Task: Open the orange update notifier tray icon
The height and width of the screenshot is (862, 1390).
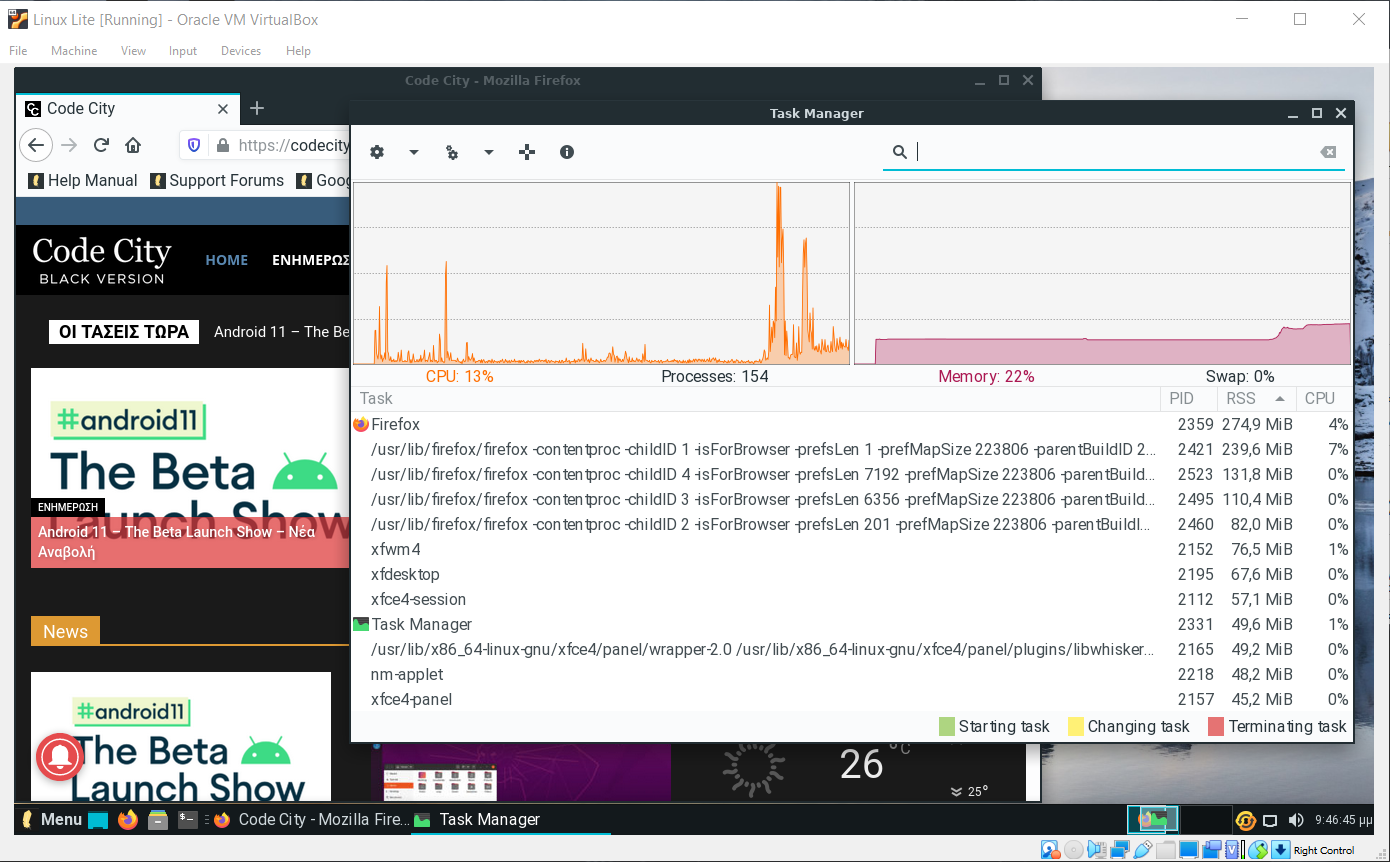Action: (x=1246, y=821)
